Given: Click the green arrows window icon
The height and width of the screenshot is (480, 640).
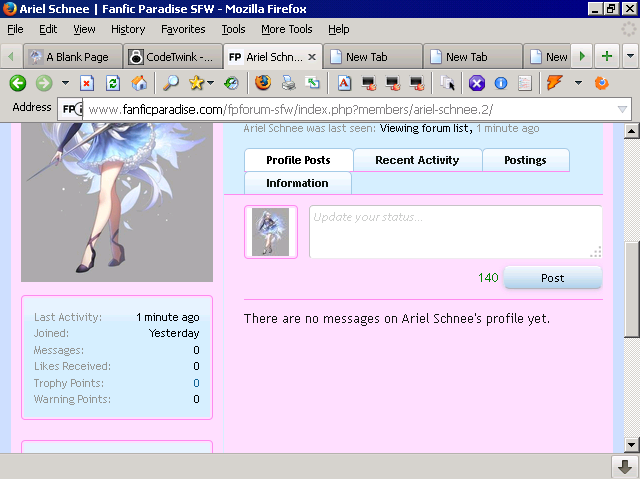Looking at the screenshot, I should (313, 83).
